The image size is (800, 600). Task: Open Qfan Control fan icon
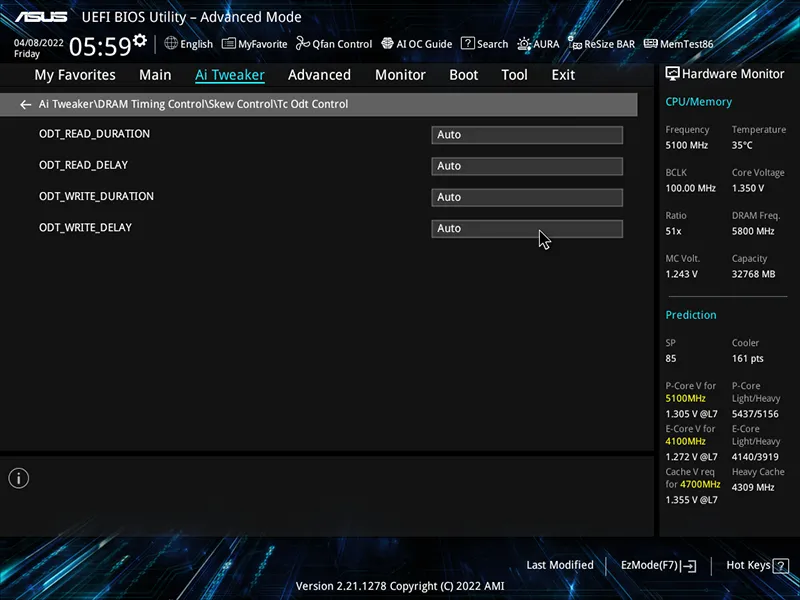303,43
